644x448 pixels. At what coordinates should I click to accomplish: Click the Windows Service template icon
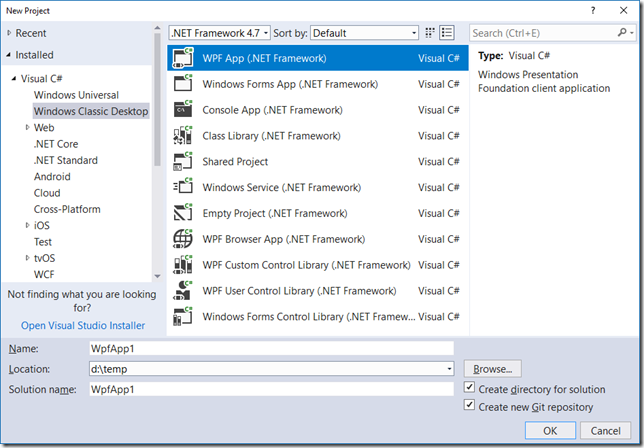(183, 187)
